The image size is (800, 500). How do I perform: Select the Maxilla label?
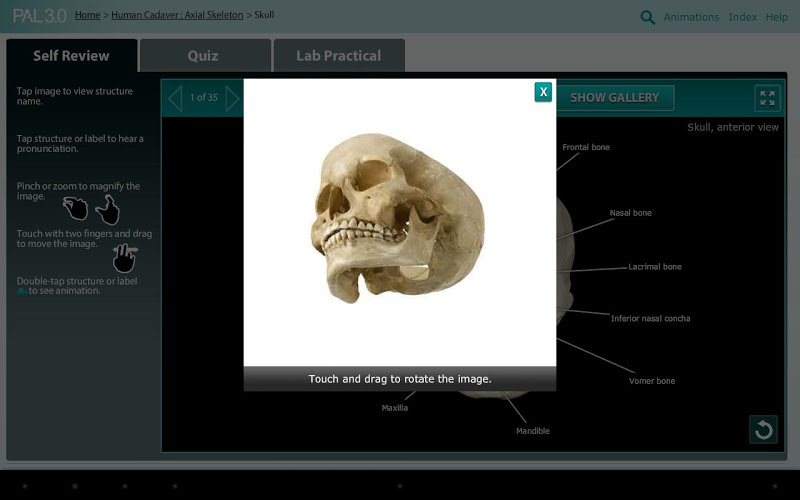pos(394,408)
